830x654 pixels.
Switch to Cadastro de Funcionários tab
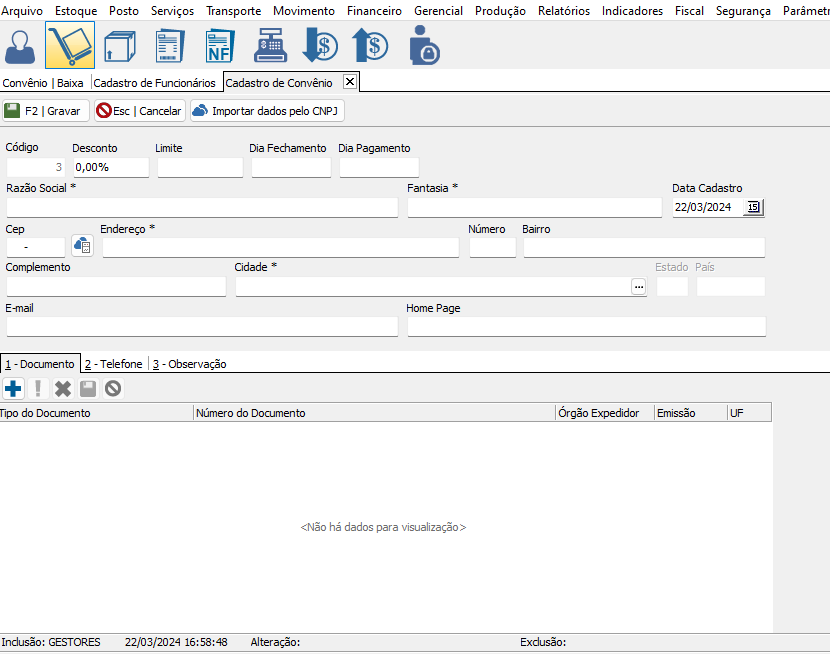tap(154, 82)
